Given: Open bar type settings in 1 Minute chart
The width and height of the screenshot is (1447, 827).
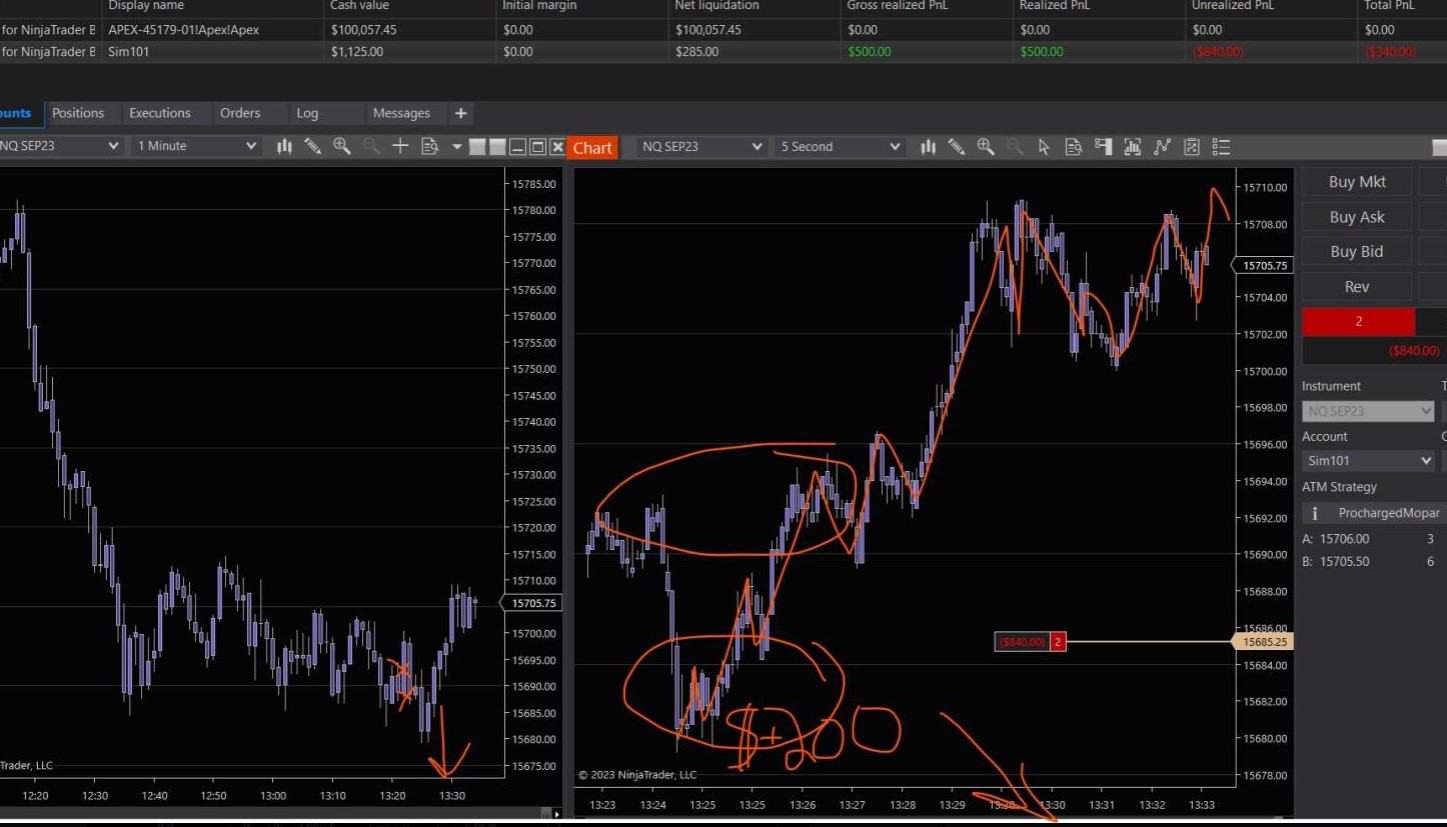Looking at the screenshot, I should pyautogui.click(x=284, y=146).
